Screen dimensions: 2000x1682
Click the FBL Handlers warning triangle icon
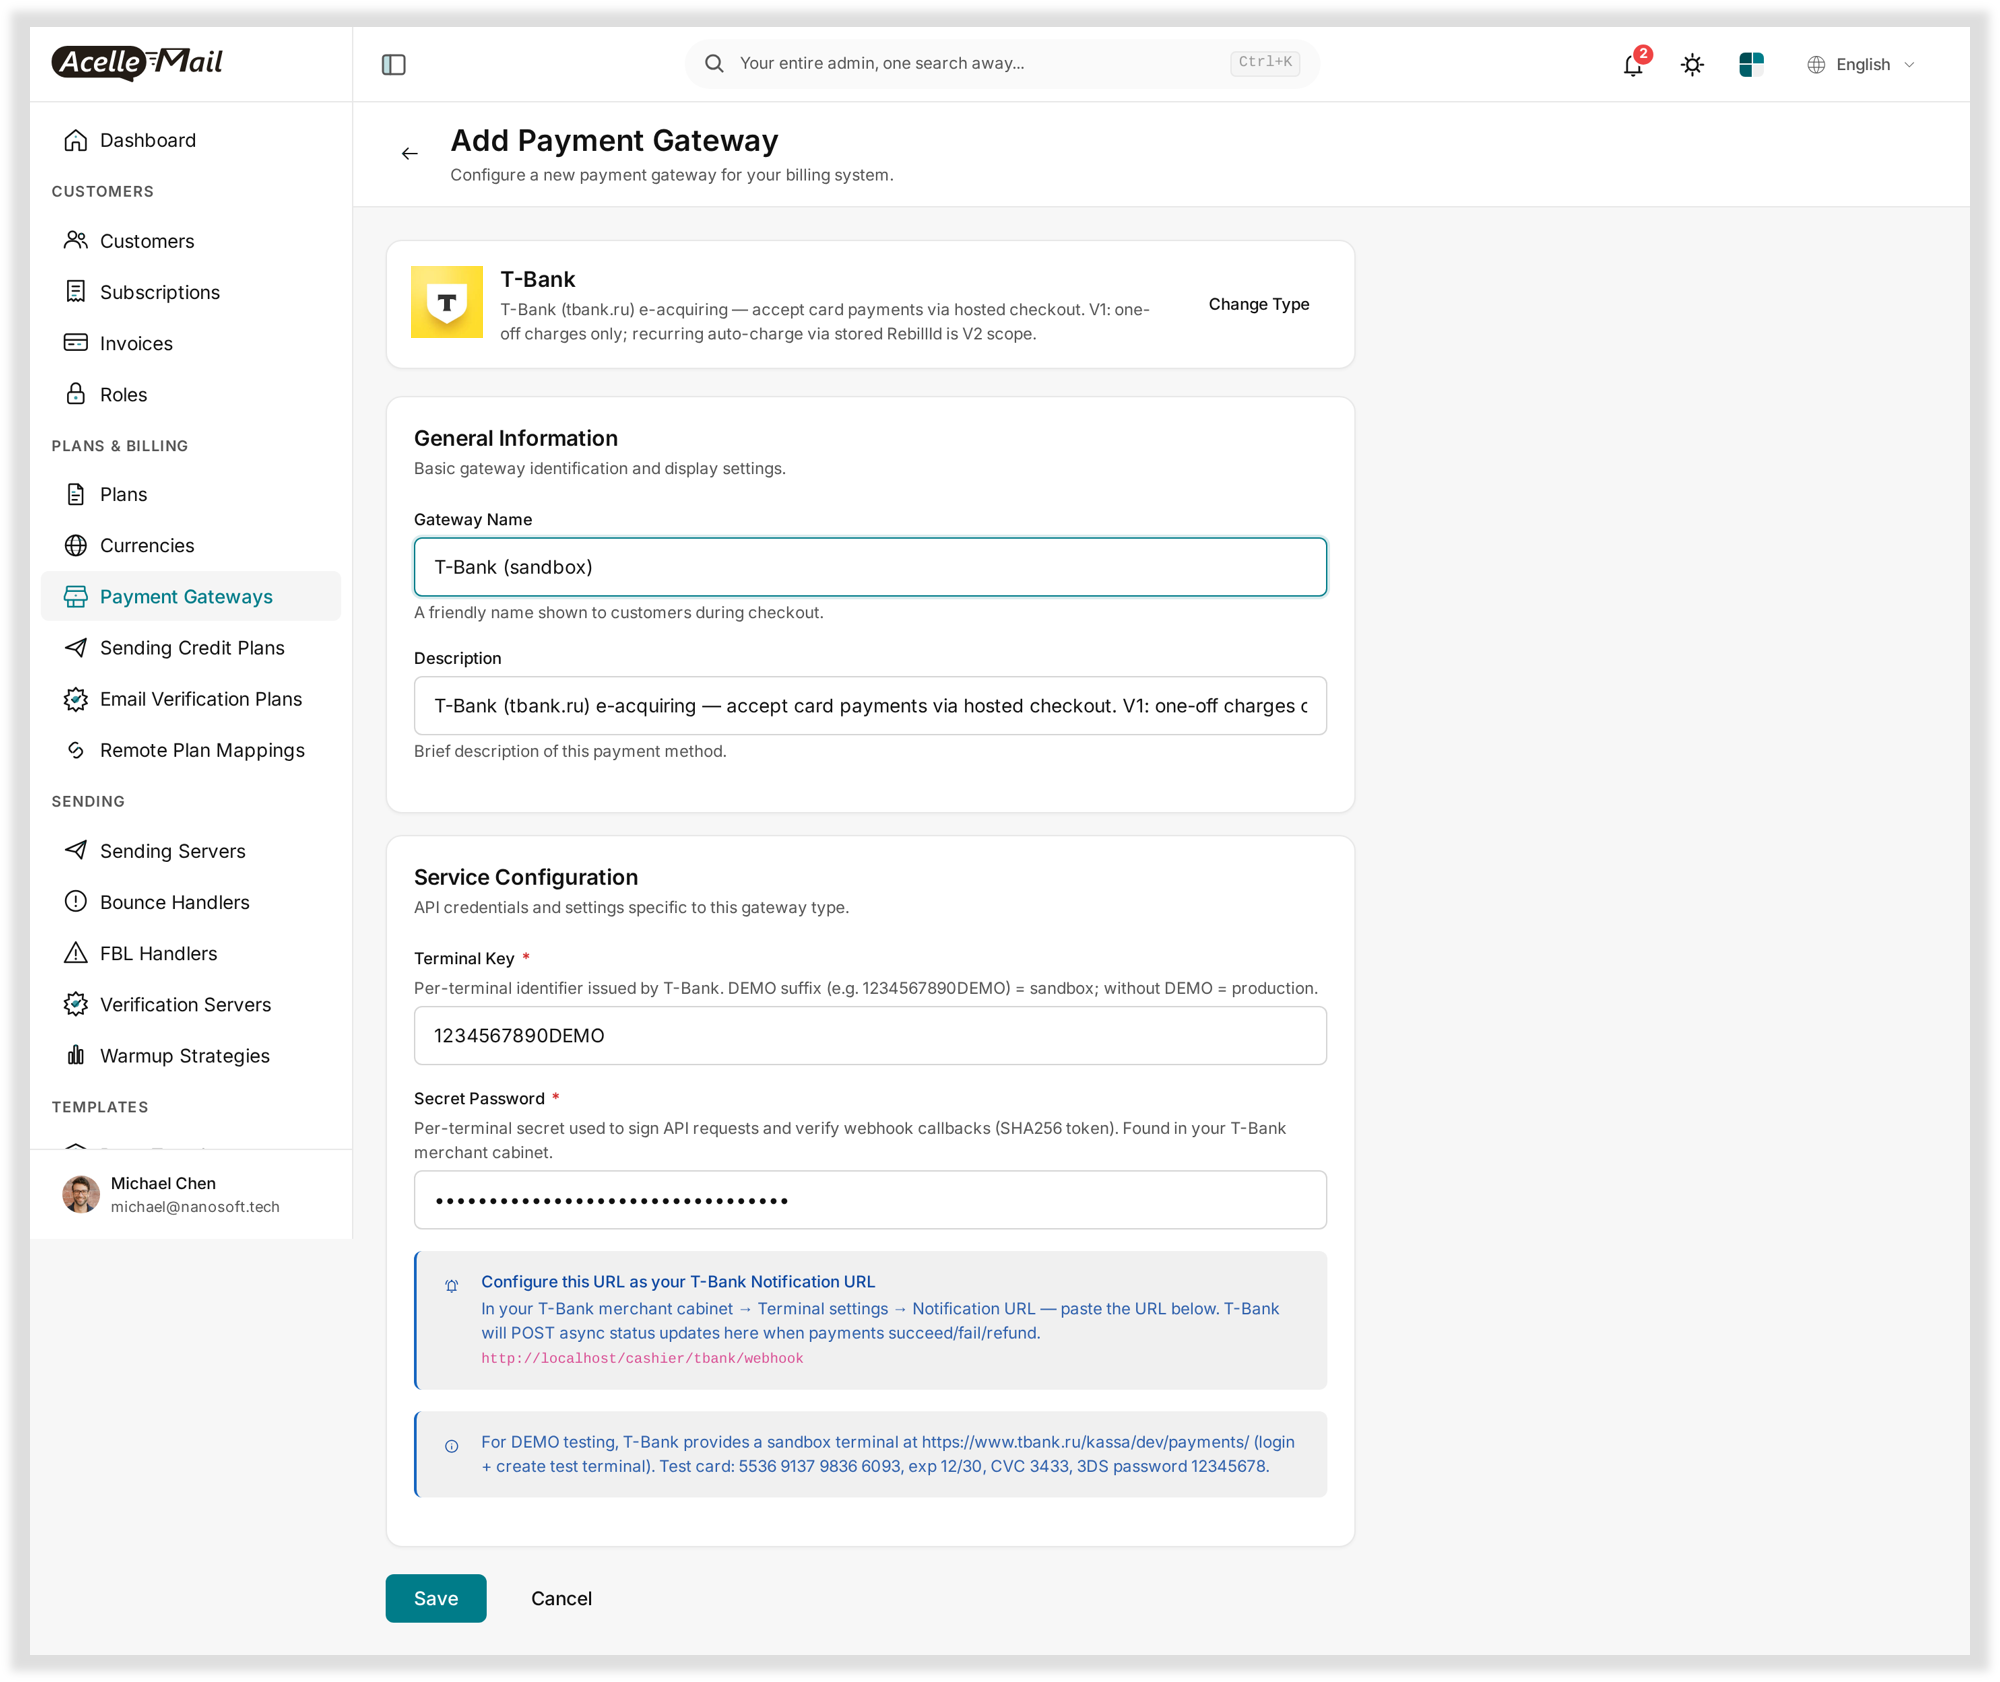76,953
